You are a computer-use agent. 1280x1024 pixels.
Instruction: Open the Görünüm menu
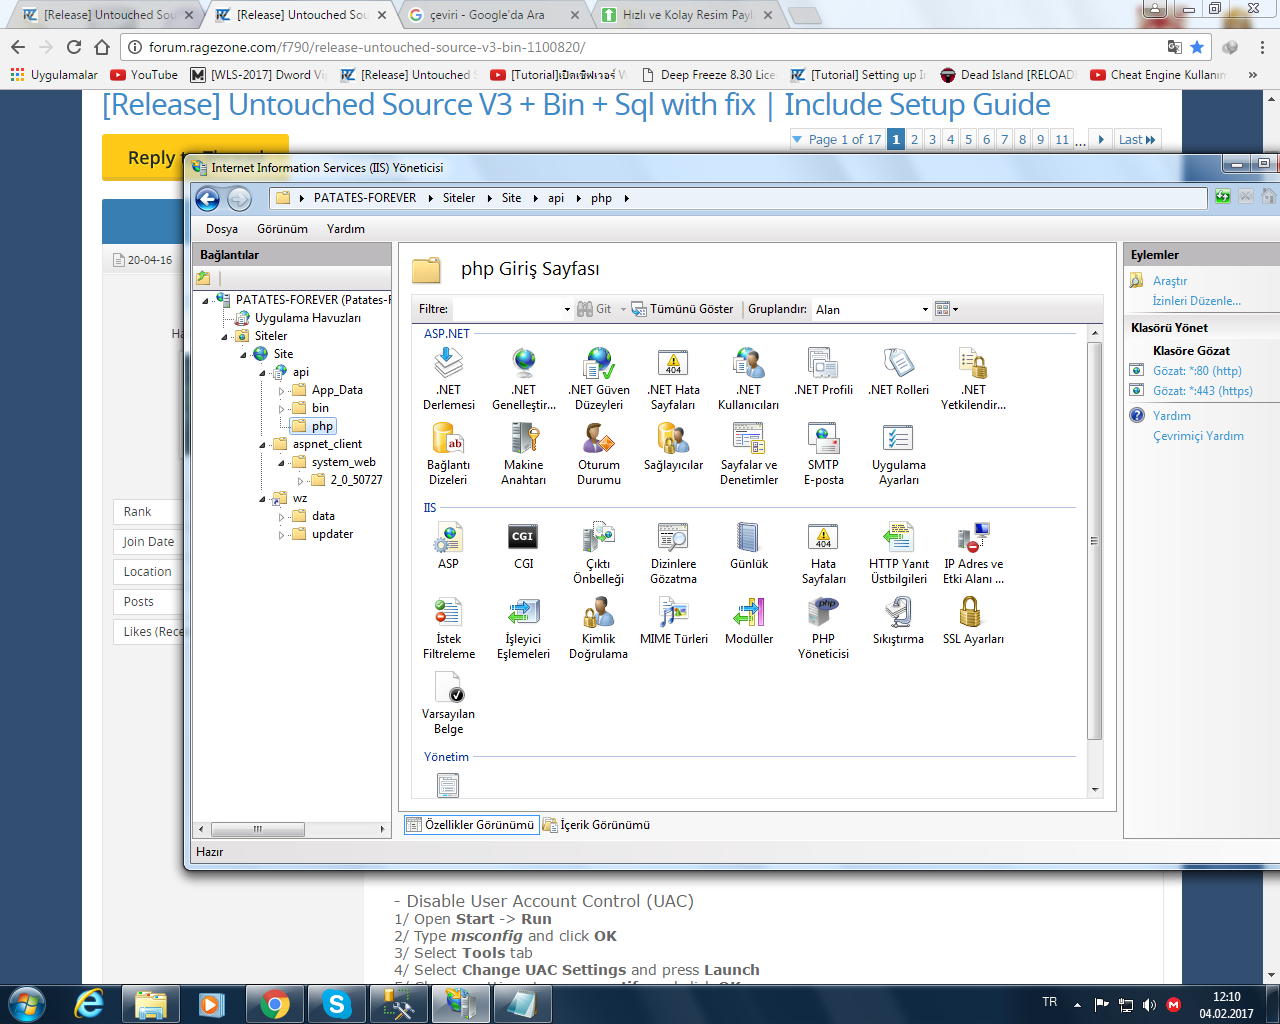click(282, 229)
